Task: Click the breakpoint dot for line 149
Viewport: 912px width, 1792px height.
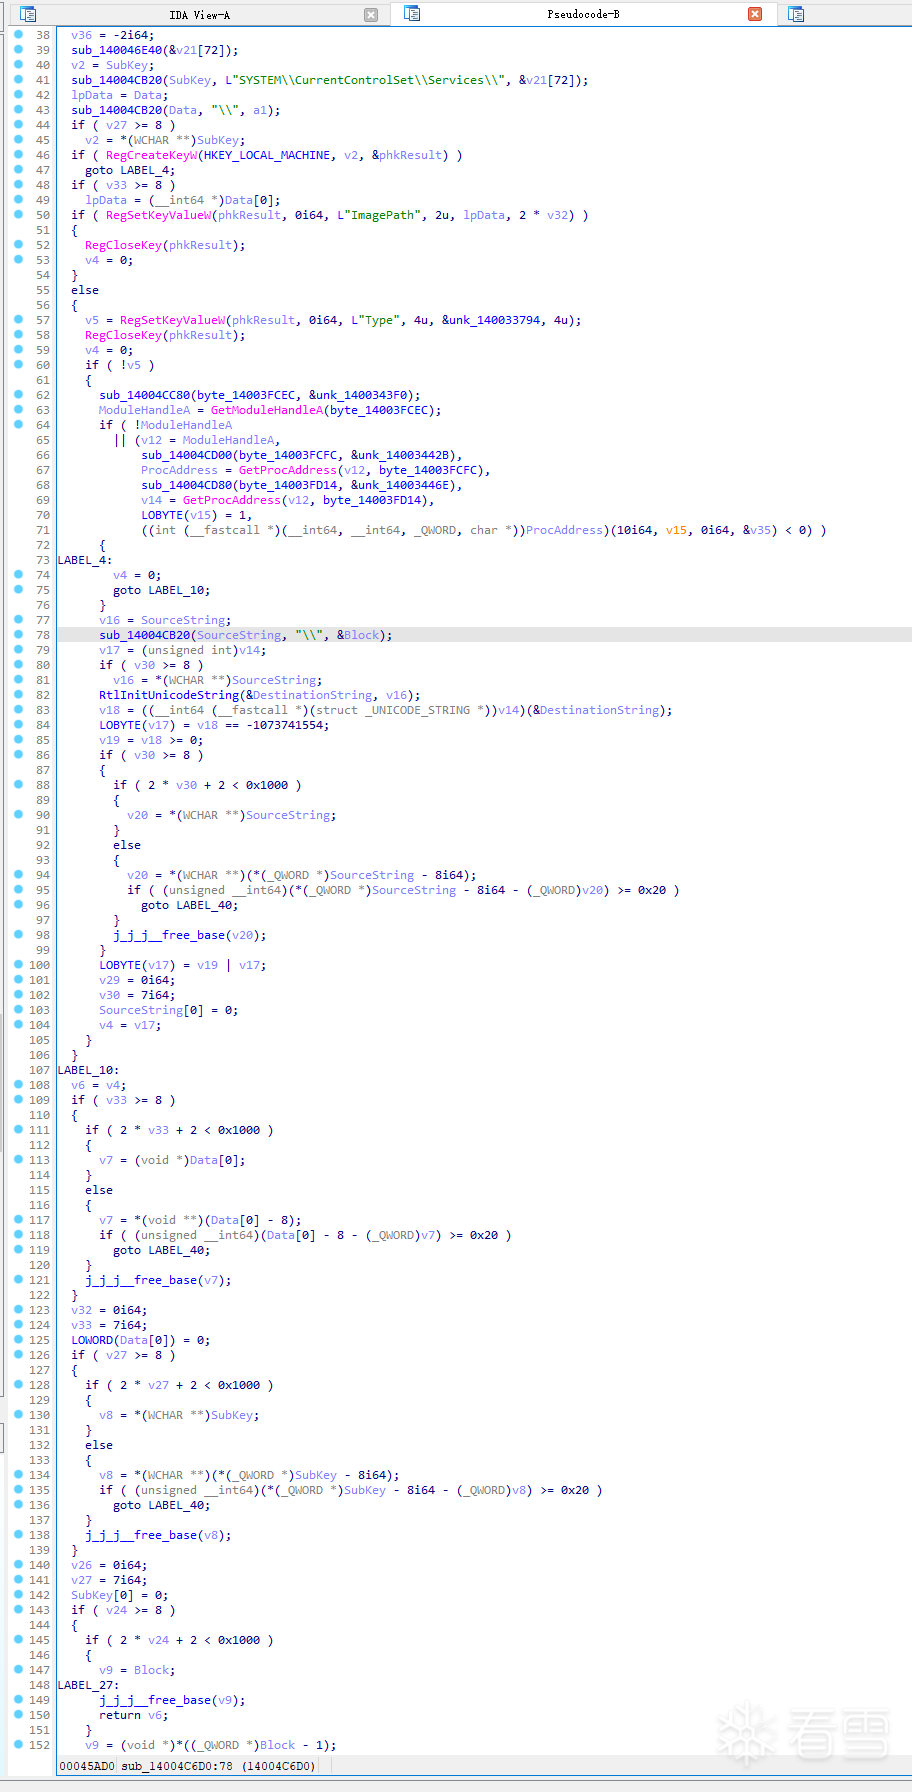Action: click(x=19, y=1700)
